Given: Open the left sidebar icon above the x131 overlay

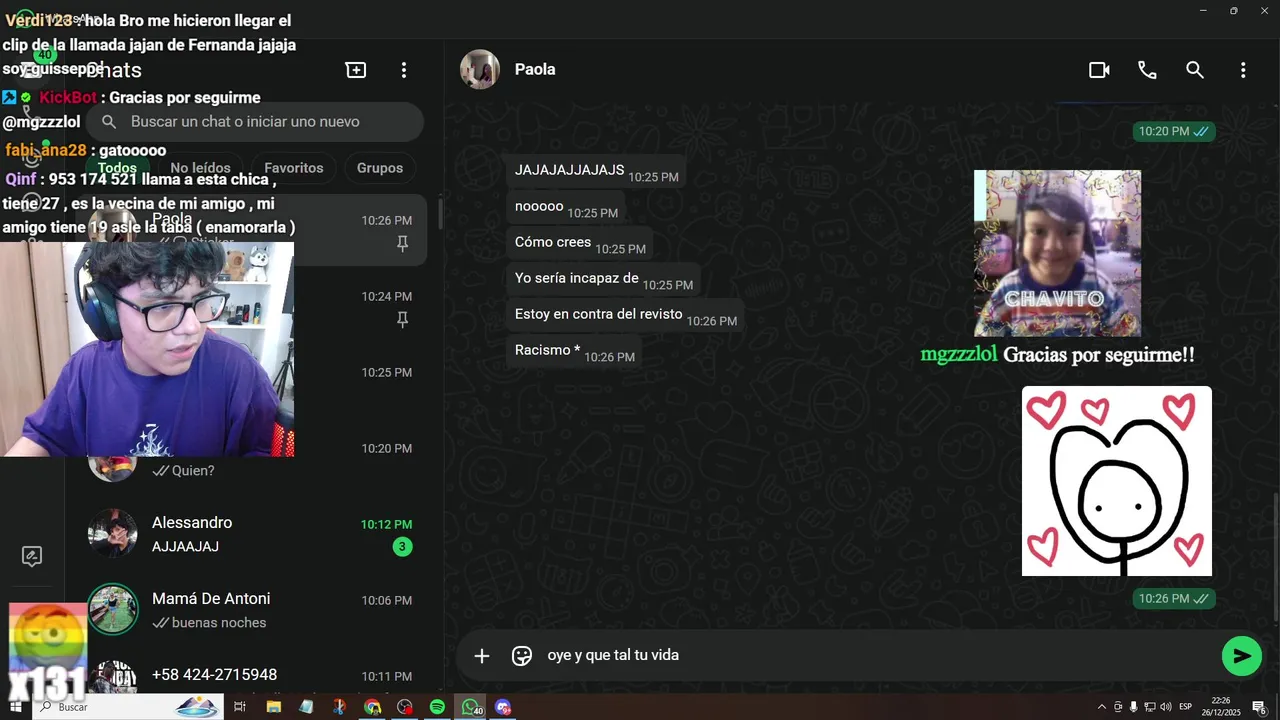Looking at the screenshot, I should 32,557.
